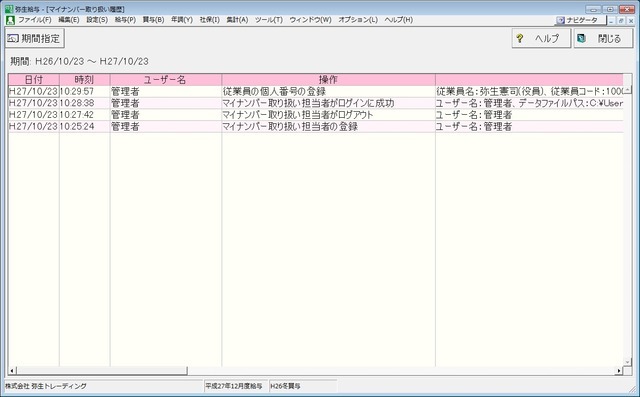Open the 集計(A) menu
Screen dimensions: 640x397
click(x=237, y=20)
